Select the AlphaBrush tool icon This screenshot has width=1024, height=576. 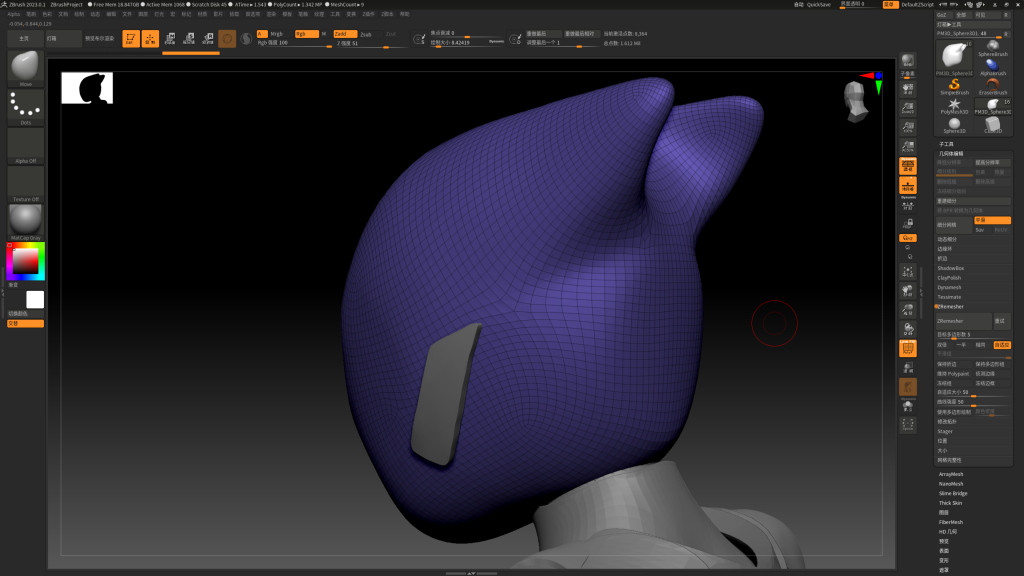pyautogui.click(x=992, y=63)
